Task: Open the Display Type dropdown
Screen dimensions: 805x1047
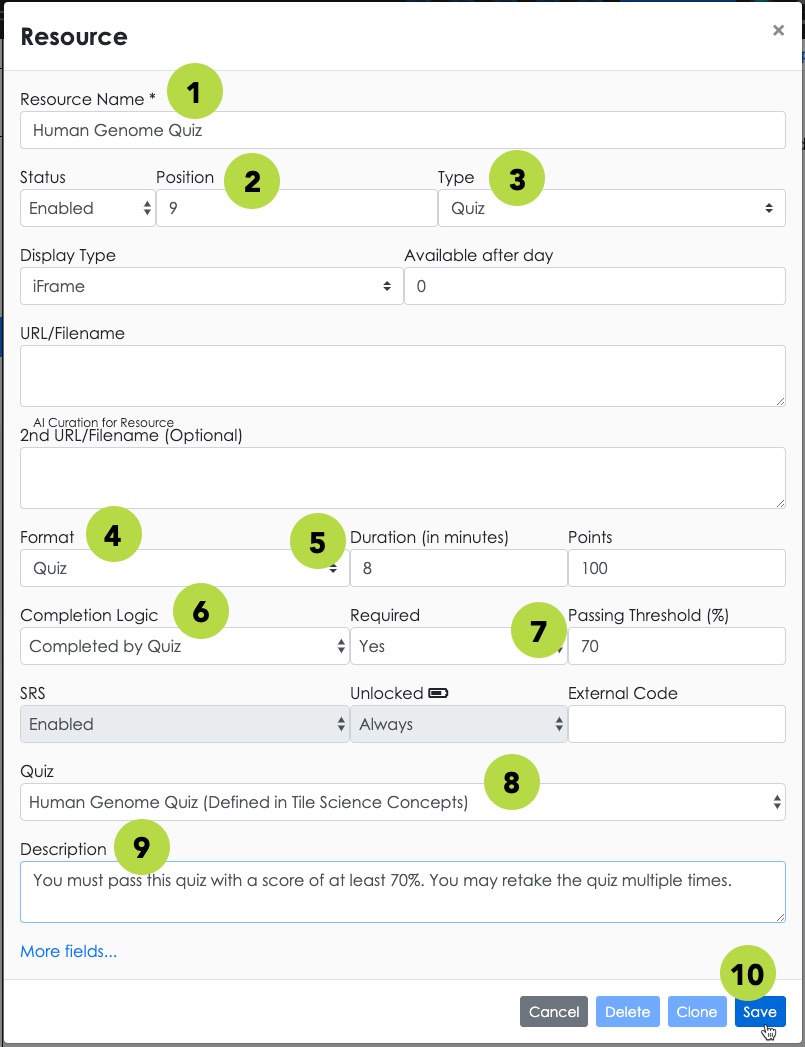Action: (212, 286)
